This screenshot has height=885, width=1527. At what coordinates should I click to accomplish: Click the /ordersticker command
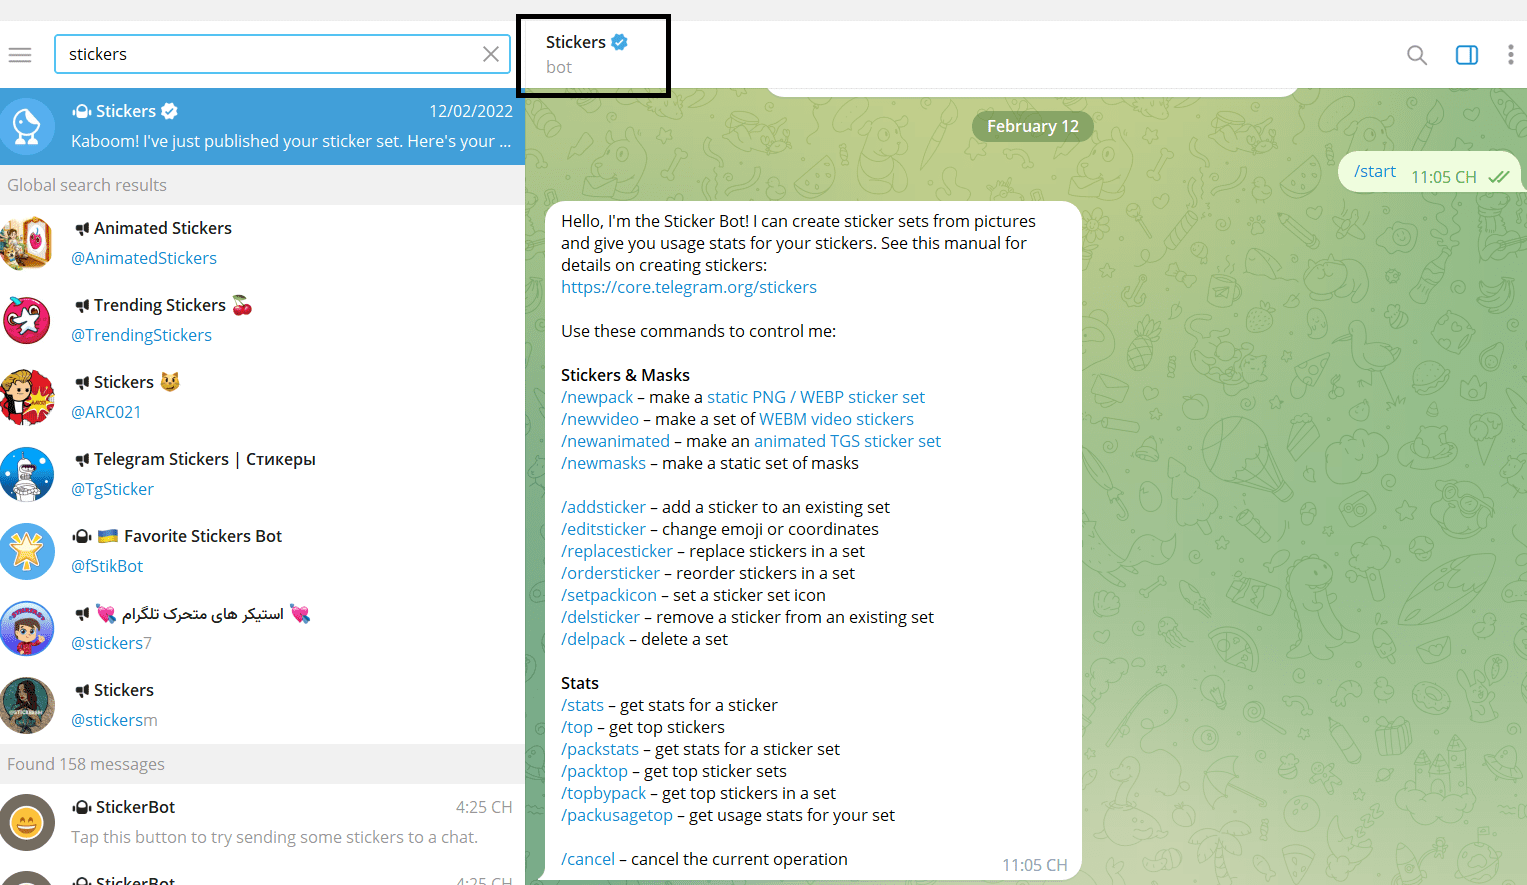(610, 573)
